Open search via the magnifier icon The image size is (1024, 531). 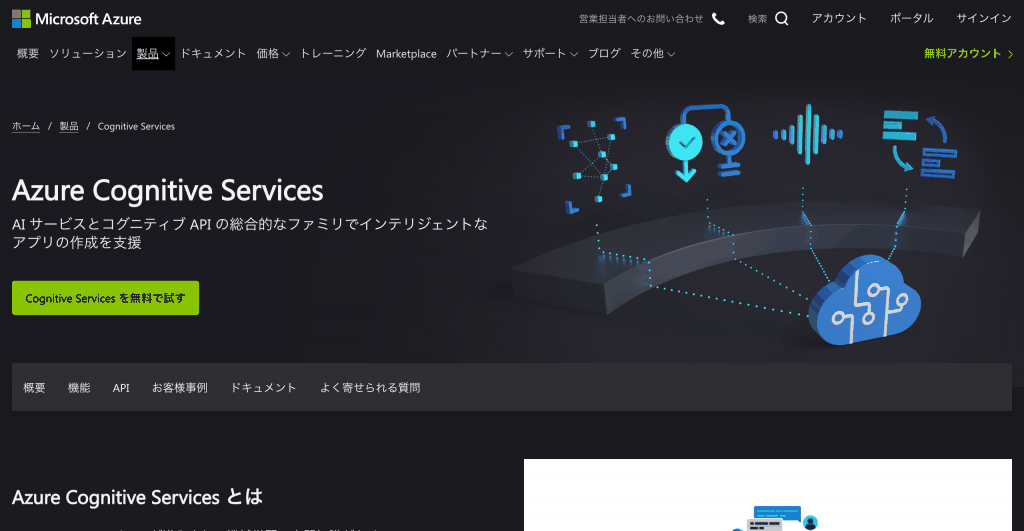pos(782,19)
